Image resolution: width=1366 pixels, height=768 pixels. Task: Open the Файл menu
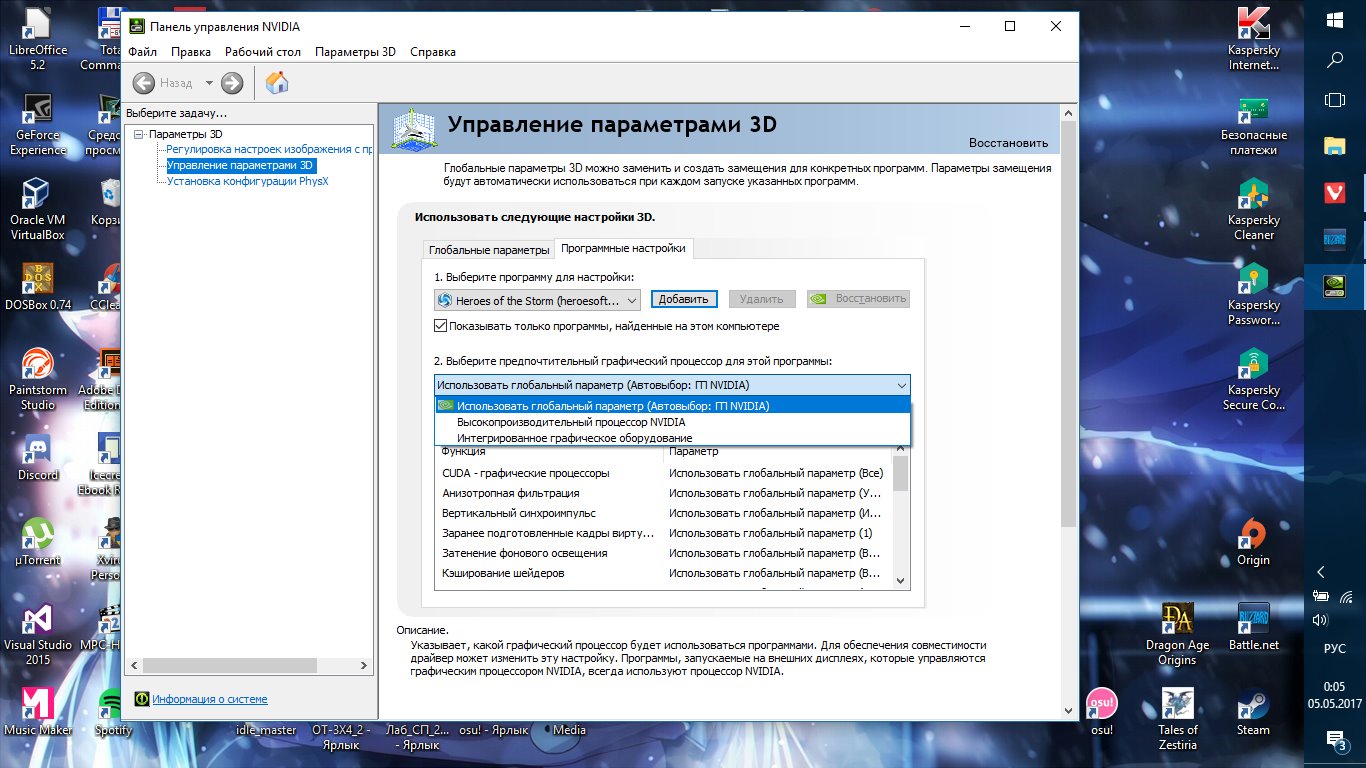142,52
